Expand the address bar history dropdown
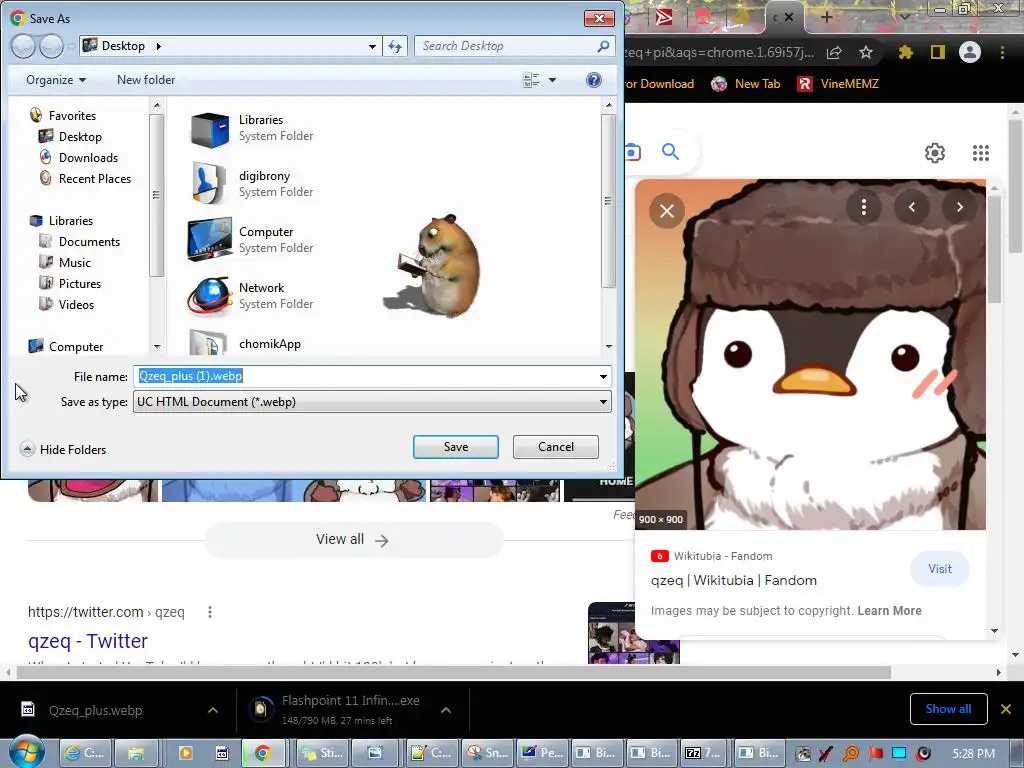Screen dimensions: 1024x768 (x=372, y=46)
